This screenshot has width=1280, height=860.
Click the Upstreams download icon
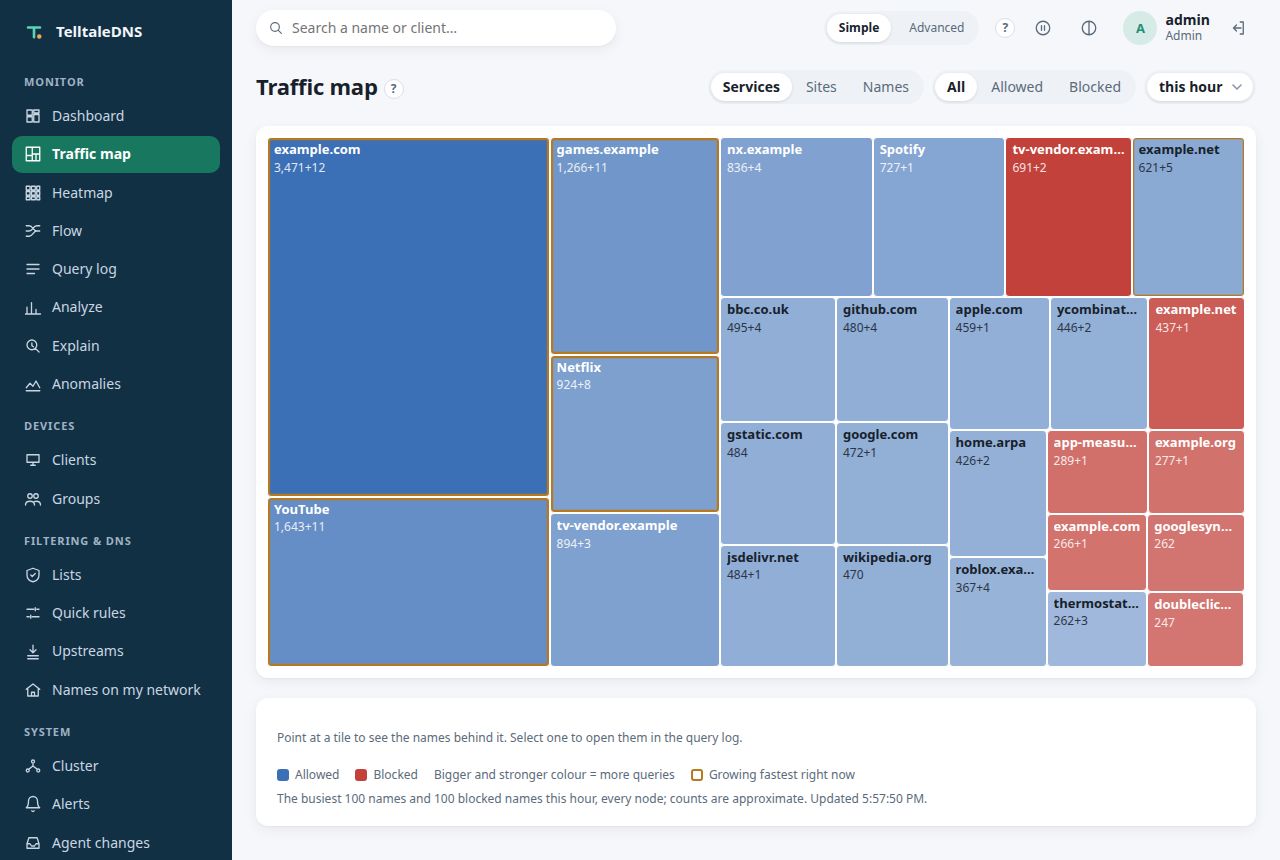coord(33,651)
